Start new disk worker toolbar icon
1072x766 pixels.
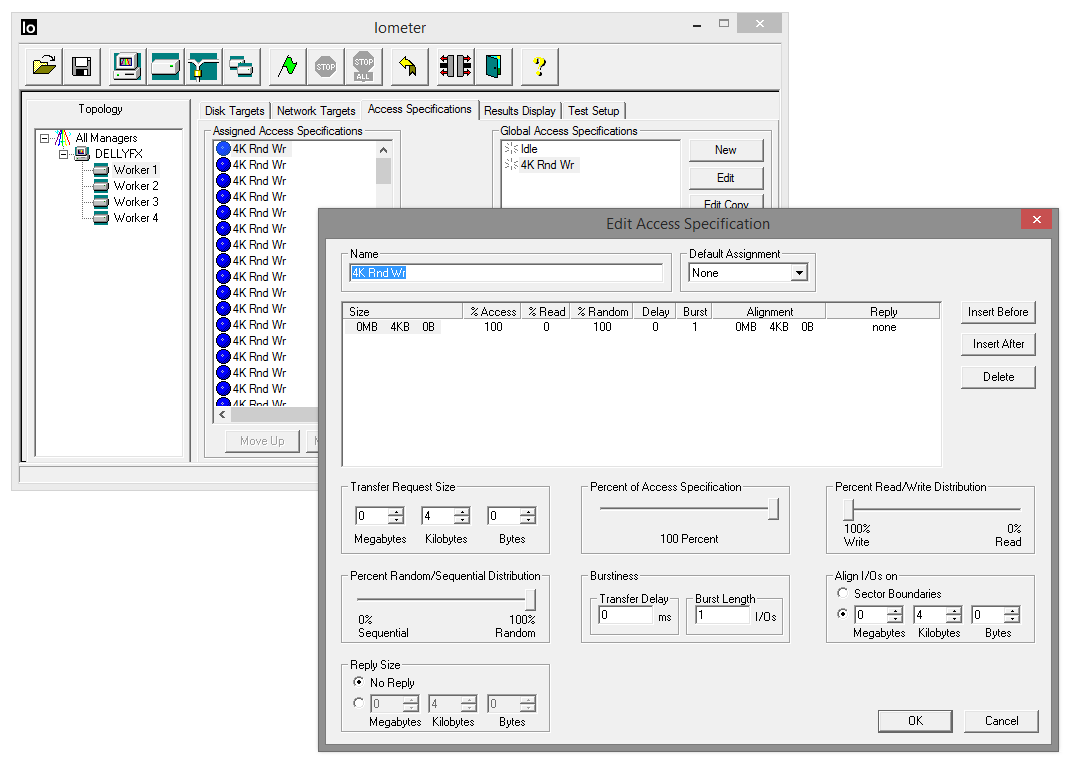[165, 66]
